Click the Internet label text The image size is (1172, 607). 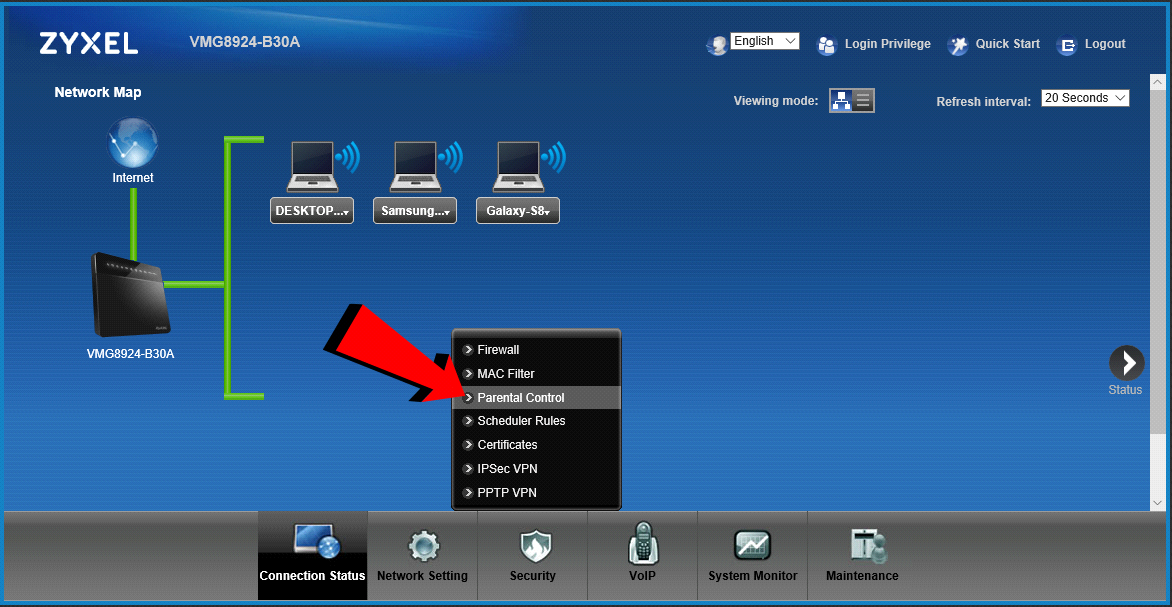pos(133,178)
